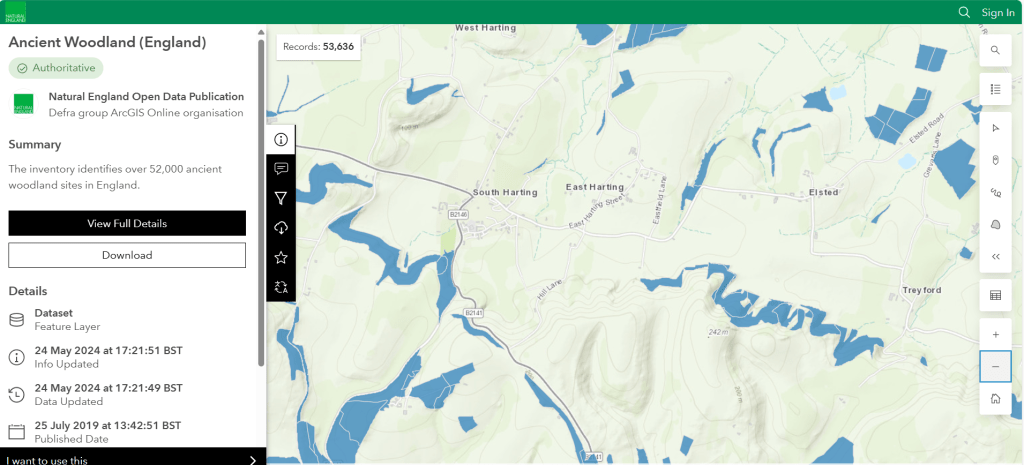1024x465 pixels.
Task: Zoom out on the map
Action: click(995, 366)
